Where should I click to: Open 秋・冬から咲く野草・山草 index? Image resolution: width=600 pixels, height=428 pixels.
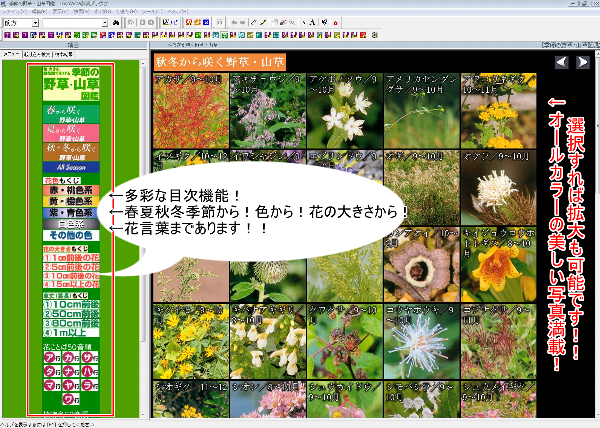[71, 152]
